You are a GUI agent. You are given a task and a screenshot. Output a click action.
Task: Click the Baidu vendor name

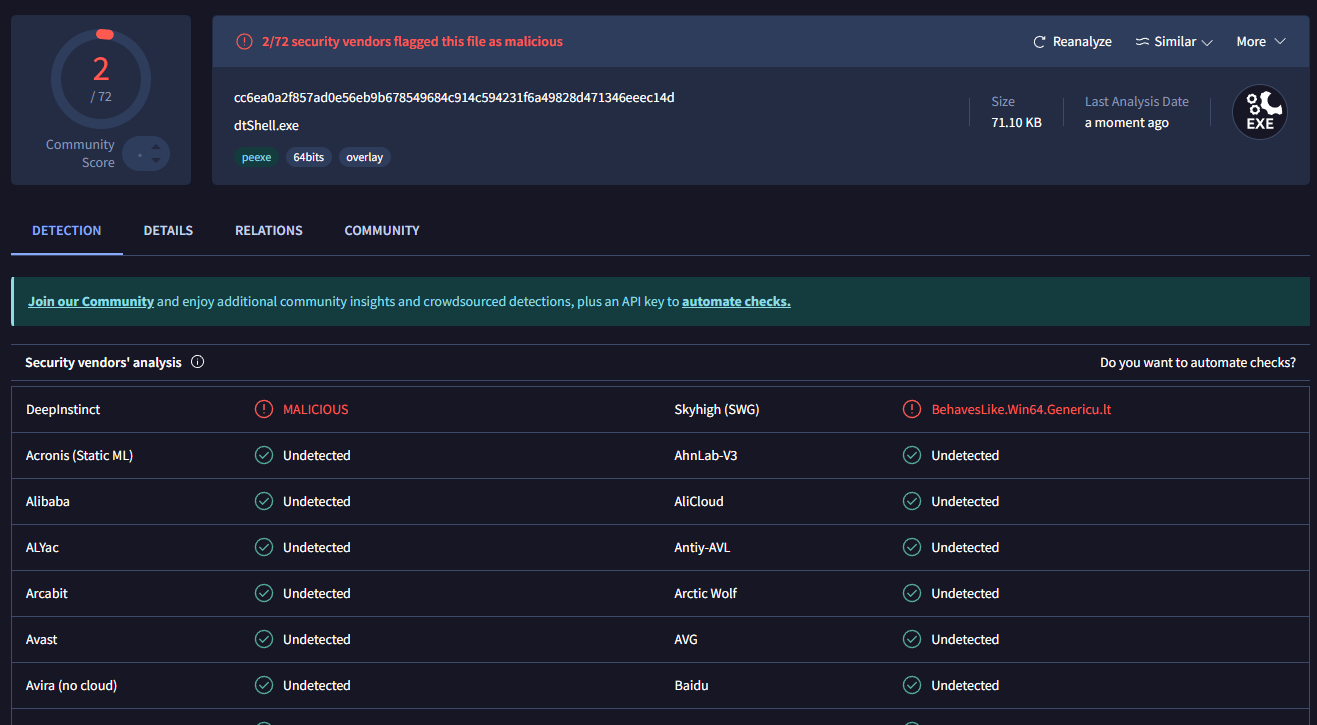pos(692,686)
